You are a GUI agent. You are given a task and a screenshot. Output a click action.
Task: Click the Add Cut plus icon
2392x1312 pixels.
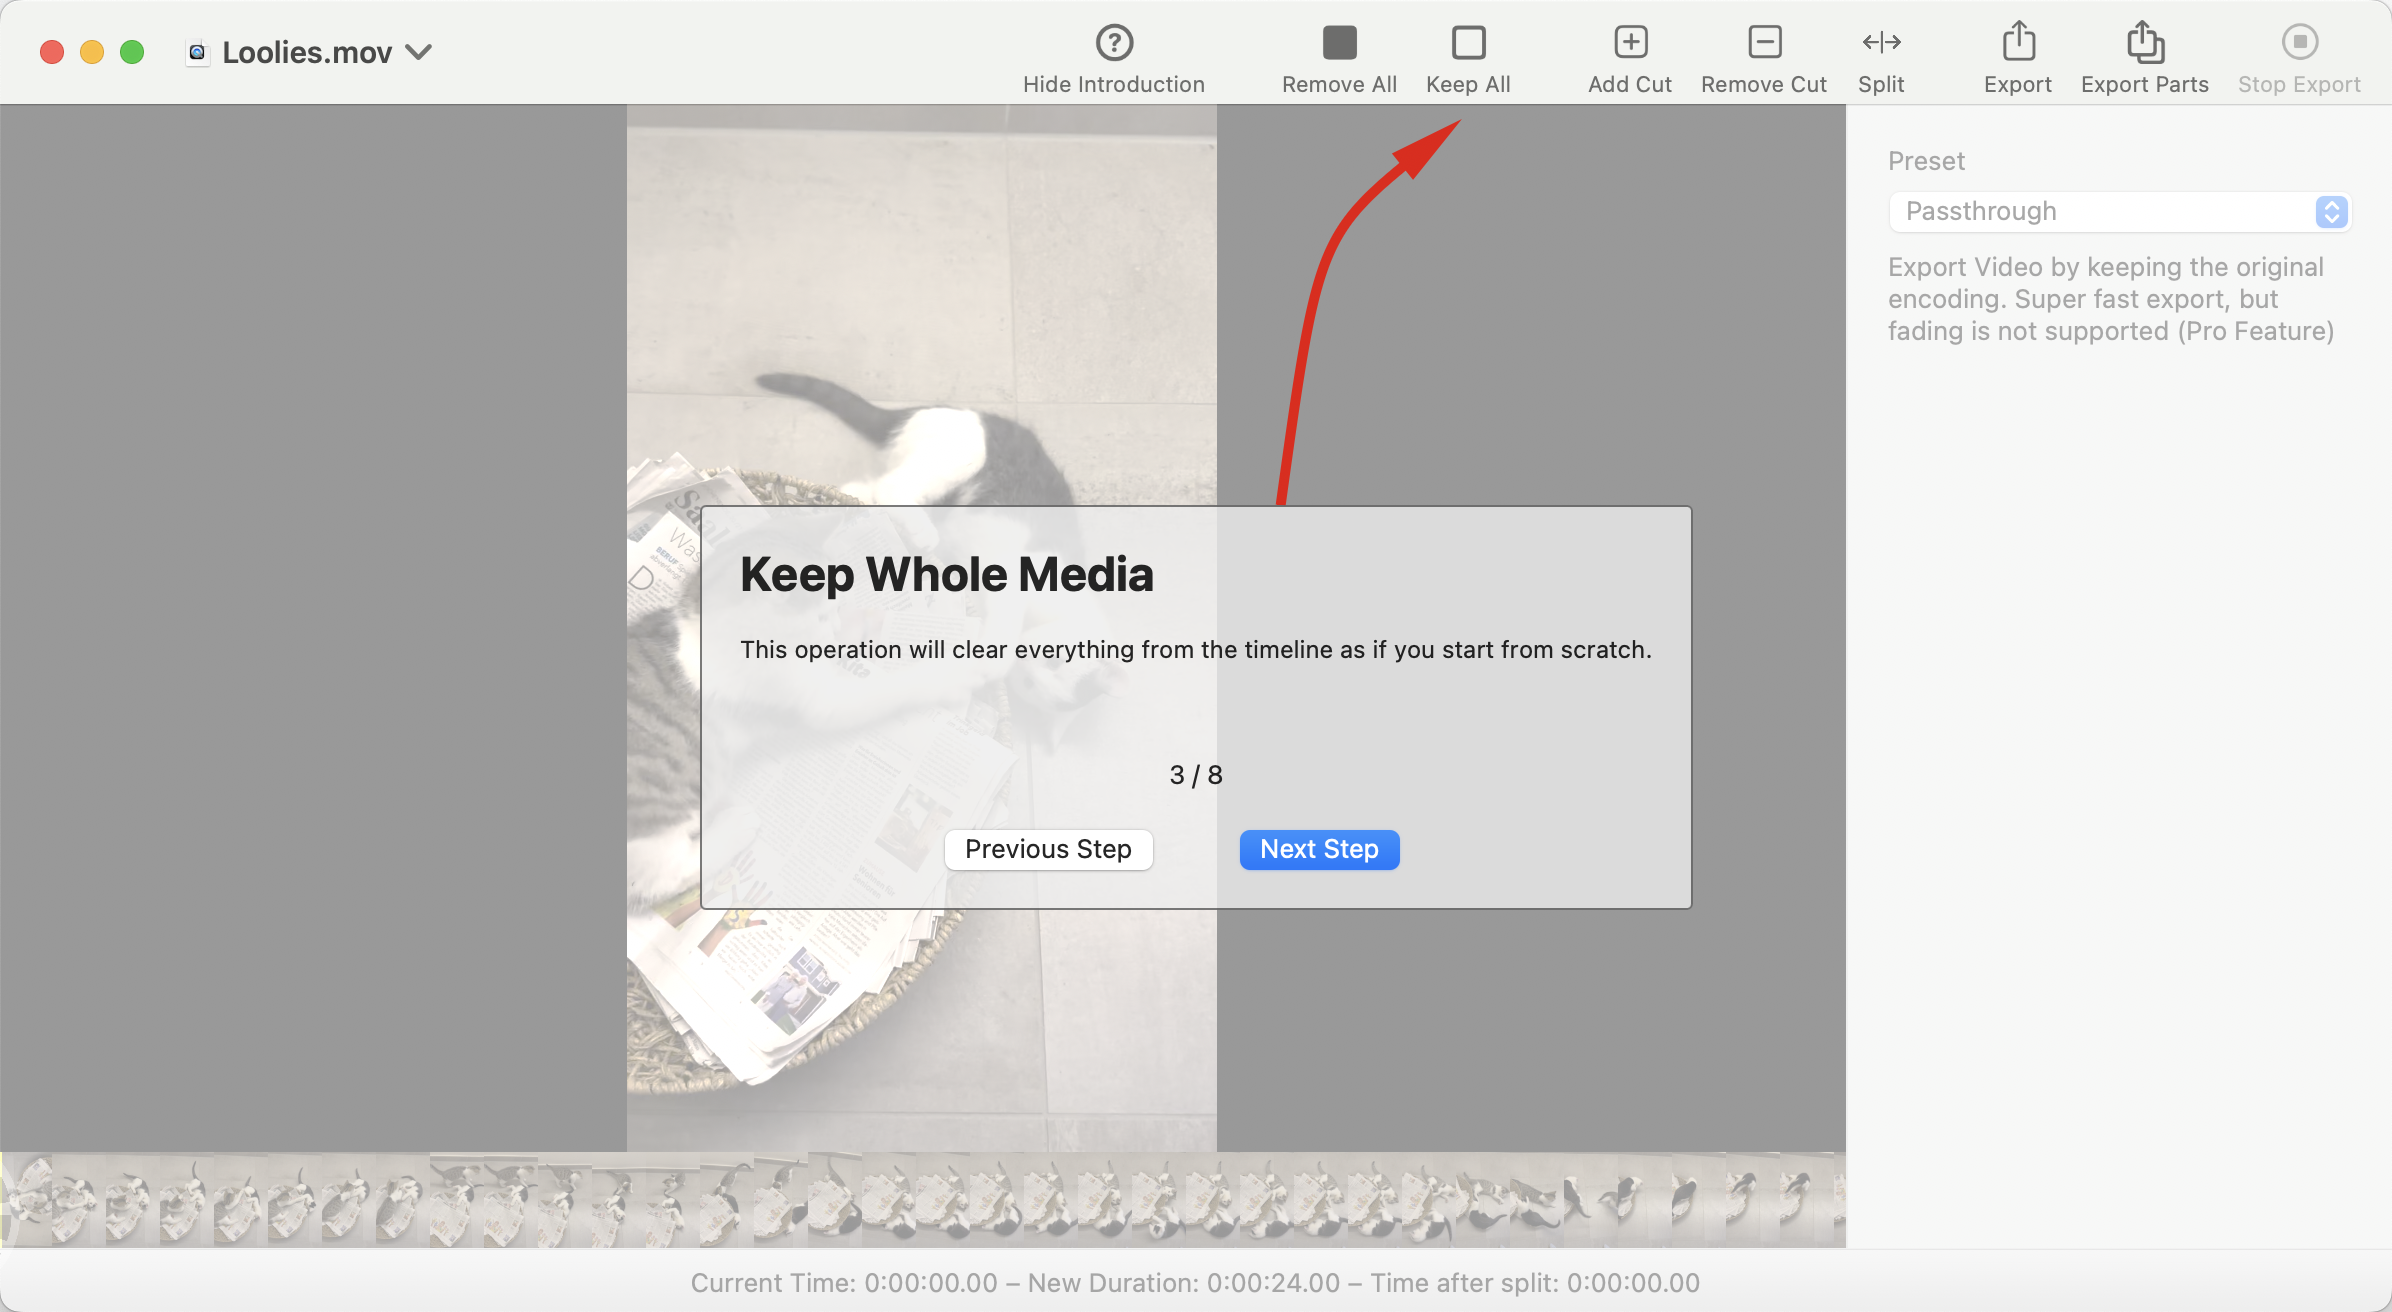click(1630, 43)
